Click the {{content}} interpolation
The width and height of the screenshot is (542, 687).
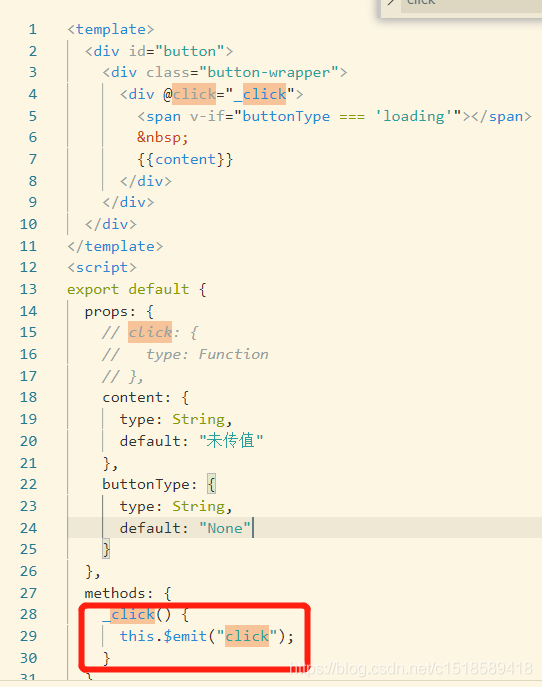(x=185, y=159)
